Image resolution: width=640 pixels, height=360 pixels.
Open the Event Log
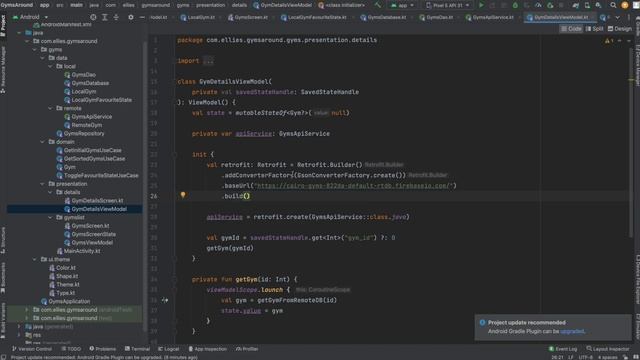563,349
